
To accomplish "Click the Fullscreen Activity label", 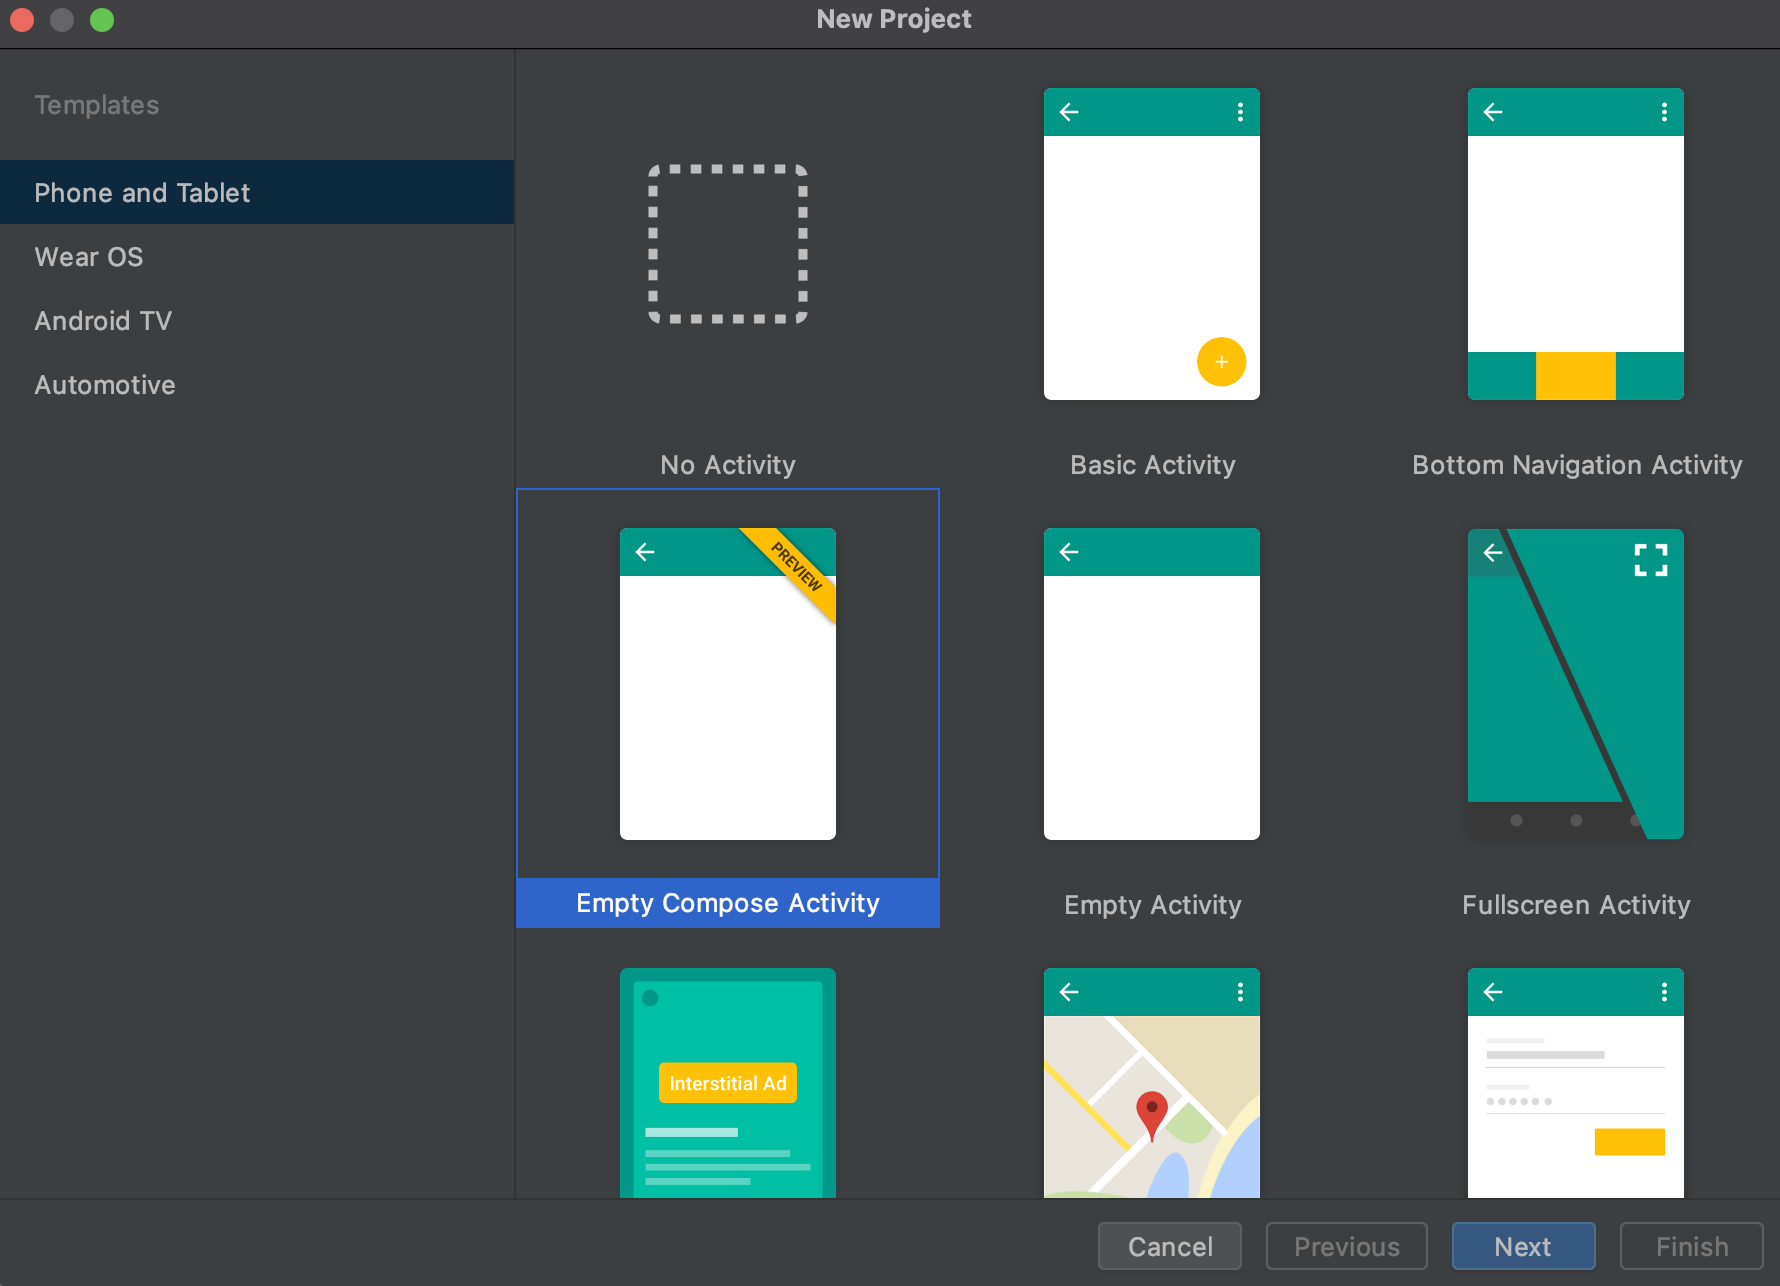I will 1576,905.
